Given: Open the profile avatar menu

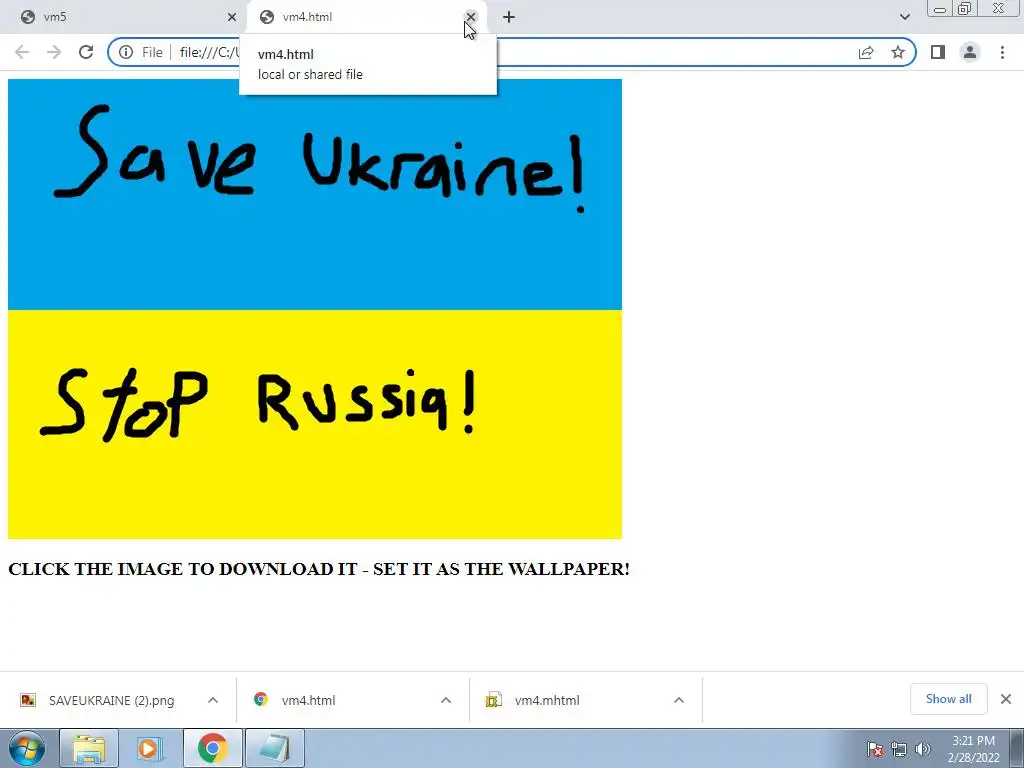Looking at the screenshot, I should click(970, 52).
